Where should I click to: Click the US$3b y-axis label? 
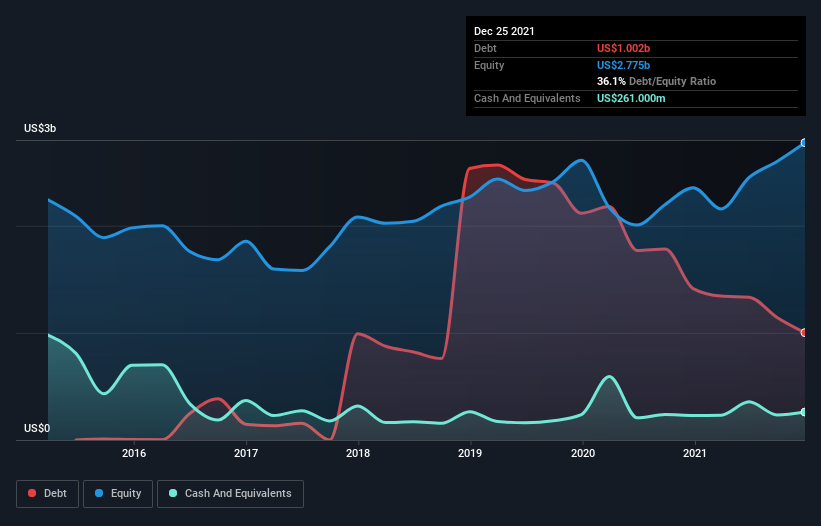(x=40, y=129)
